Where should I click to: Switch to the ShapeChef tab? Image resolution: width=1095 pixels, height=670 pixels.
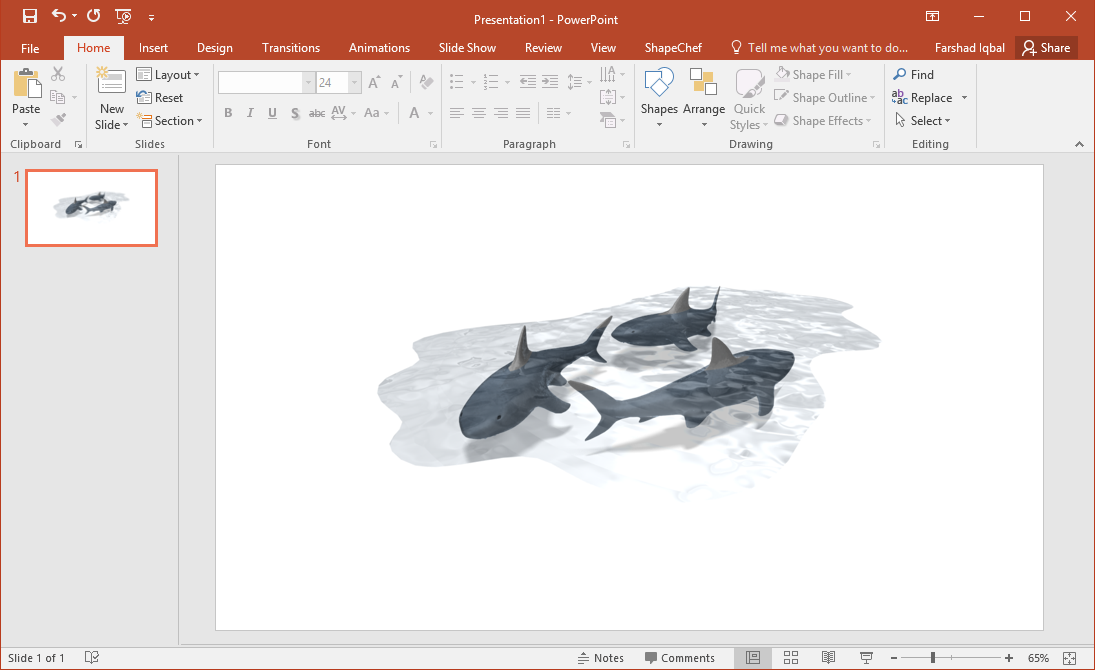(x=673, y=48)
